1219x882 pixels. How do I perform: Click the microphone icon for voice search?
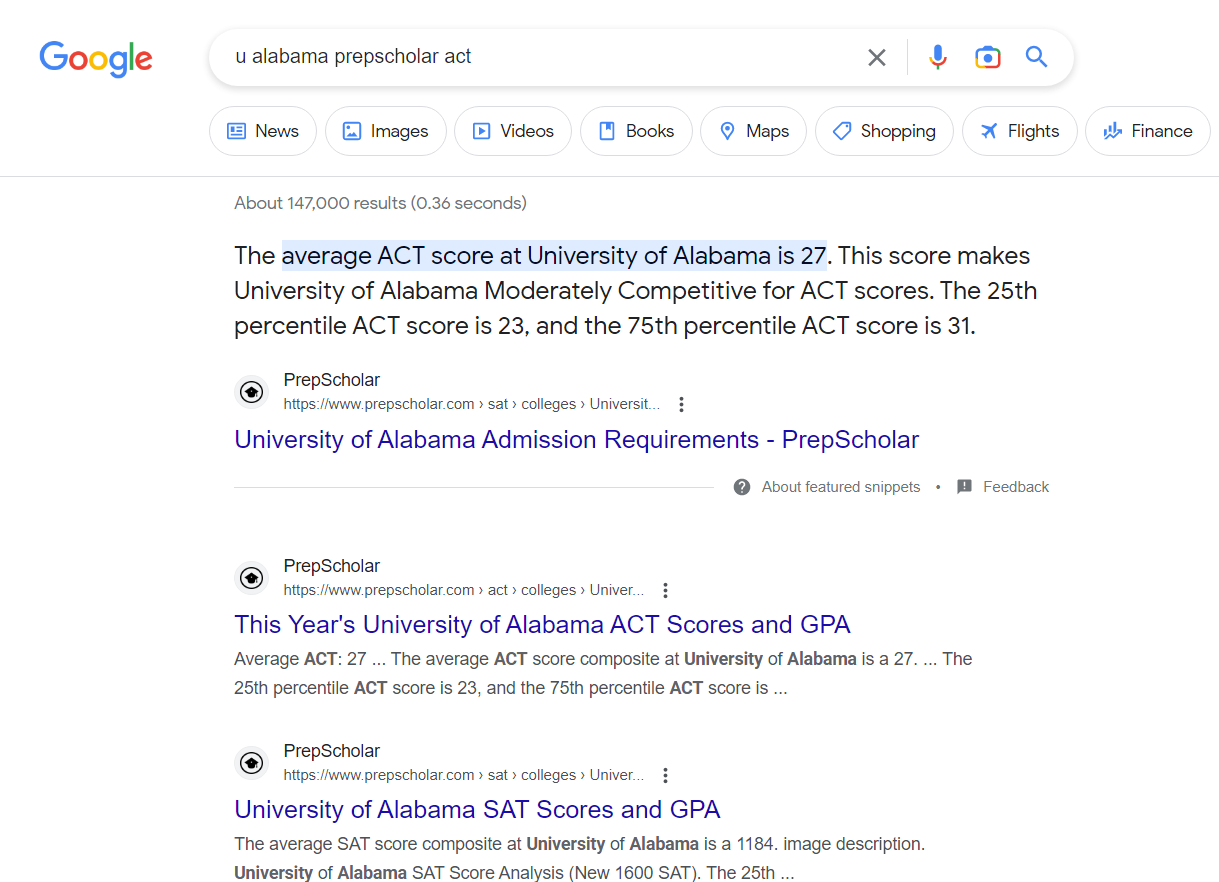point(937,57)
